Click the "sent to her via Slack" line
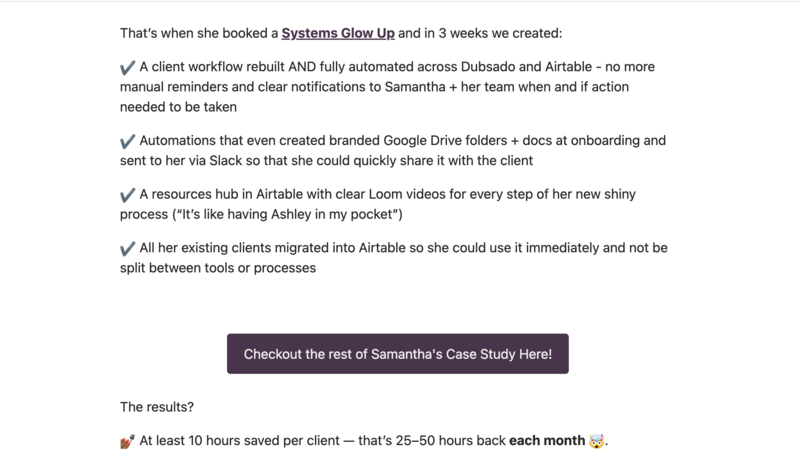 (x=190, y=161)
